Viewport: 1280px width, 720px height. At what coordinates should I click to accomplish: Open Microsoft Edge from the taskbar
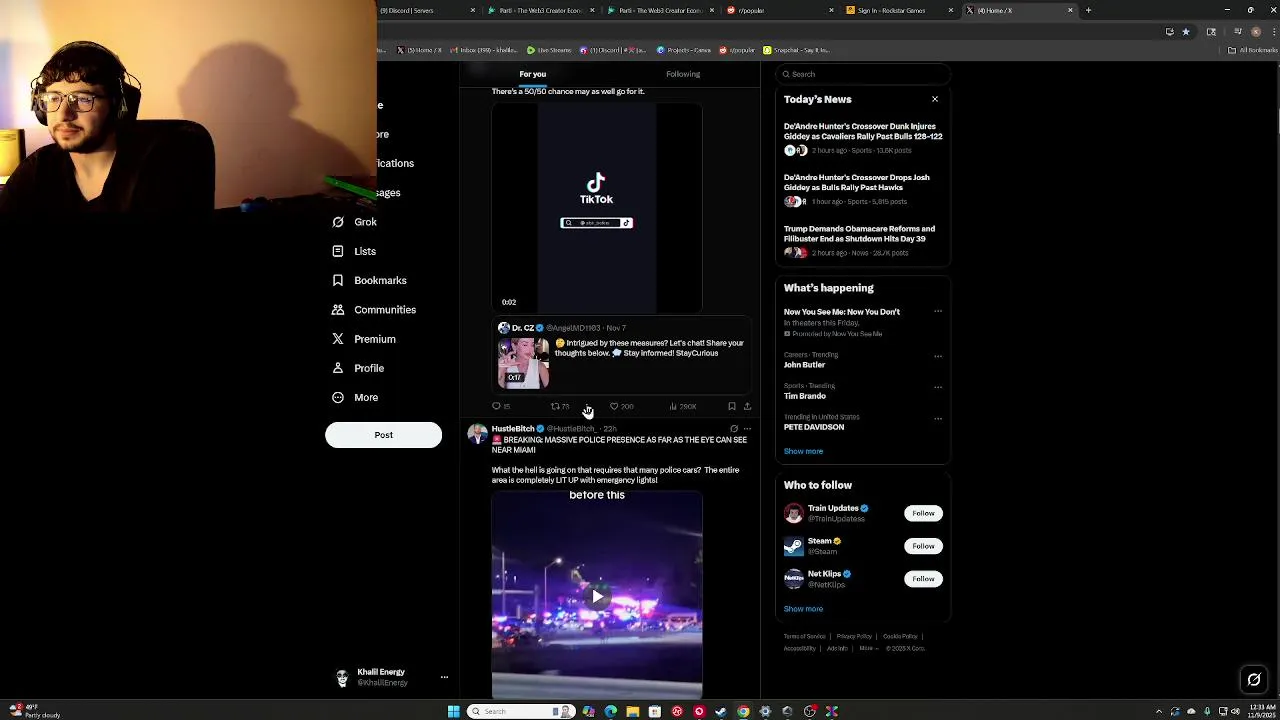pyautogui.click(x=610, y=711)
